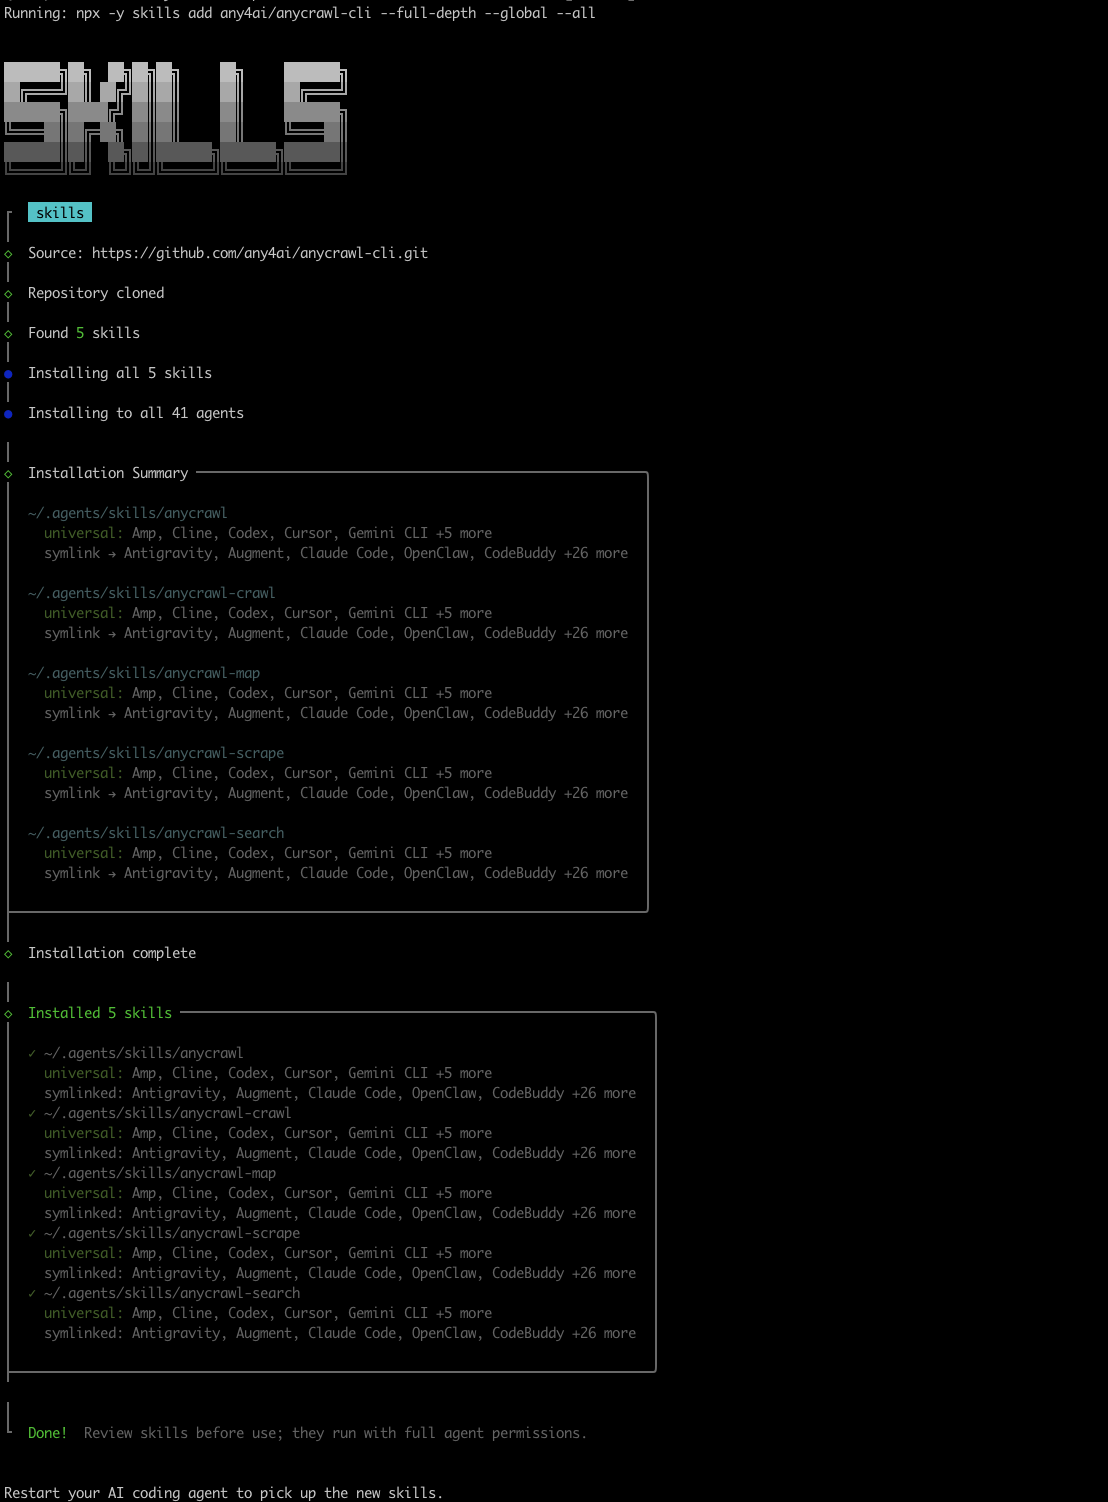Open the github.com/any4ai/anycrawl-cli.git source URL

(260, 253)
